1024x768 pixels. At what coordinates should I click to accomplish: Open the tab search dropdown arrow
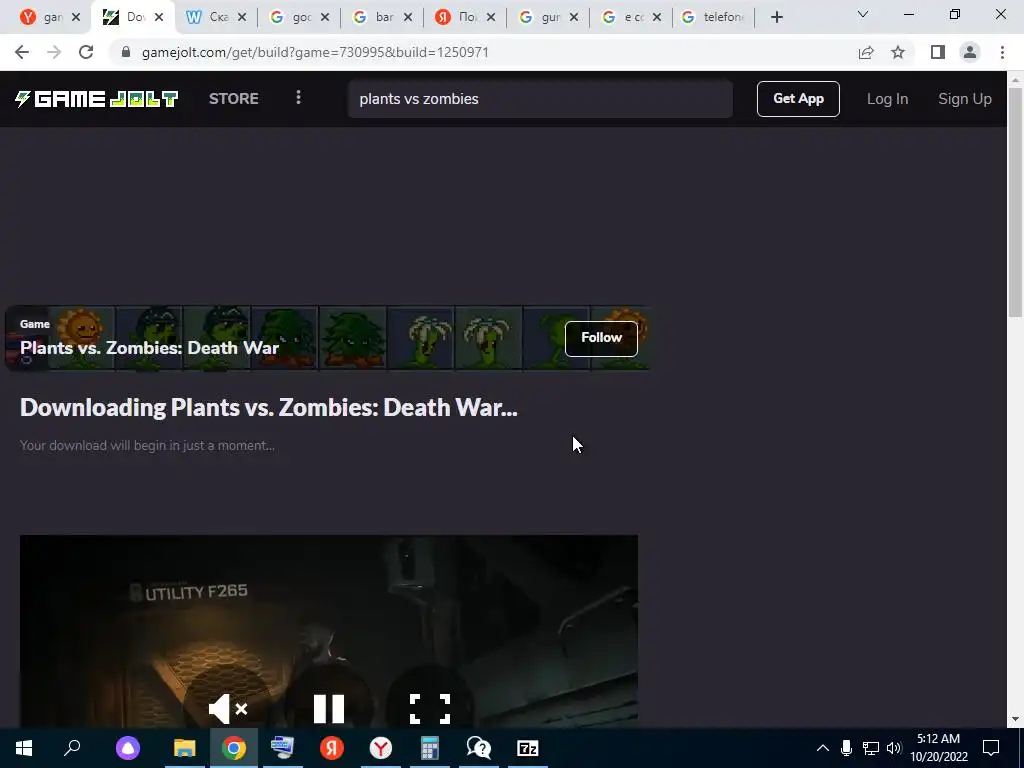tap(863, 14)
